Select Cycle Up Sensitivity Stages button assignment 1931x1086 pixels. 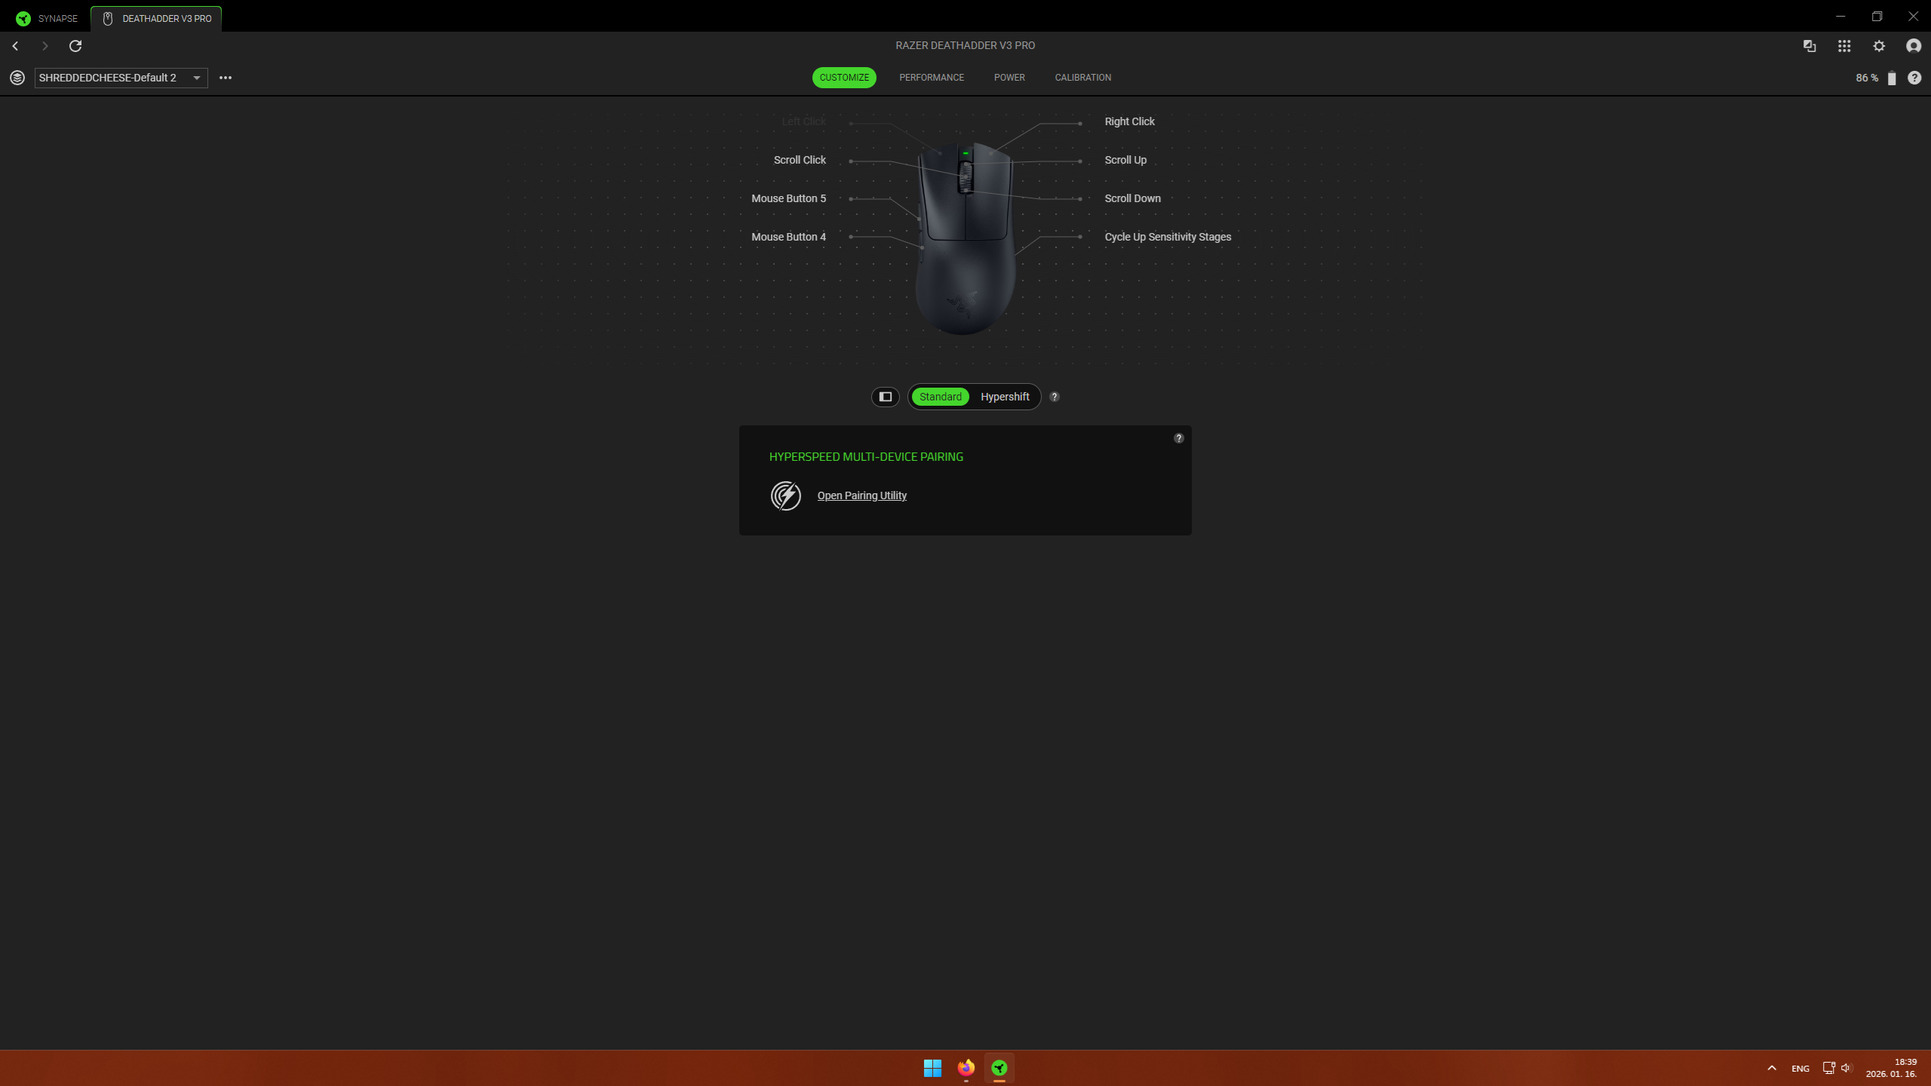tap(1167, 237)
